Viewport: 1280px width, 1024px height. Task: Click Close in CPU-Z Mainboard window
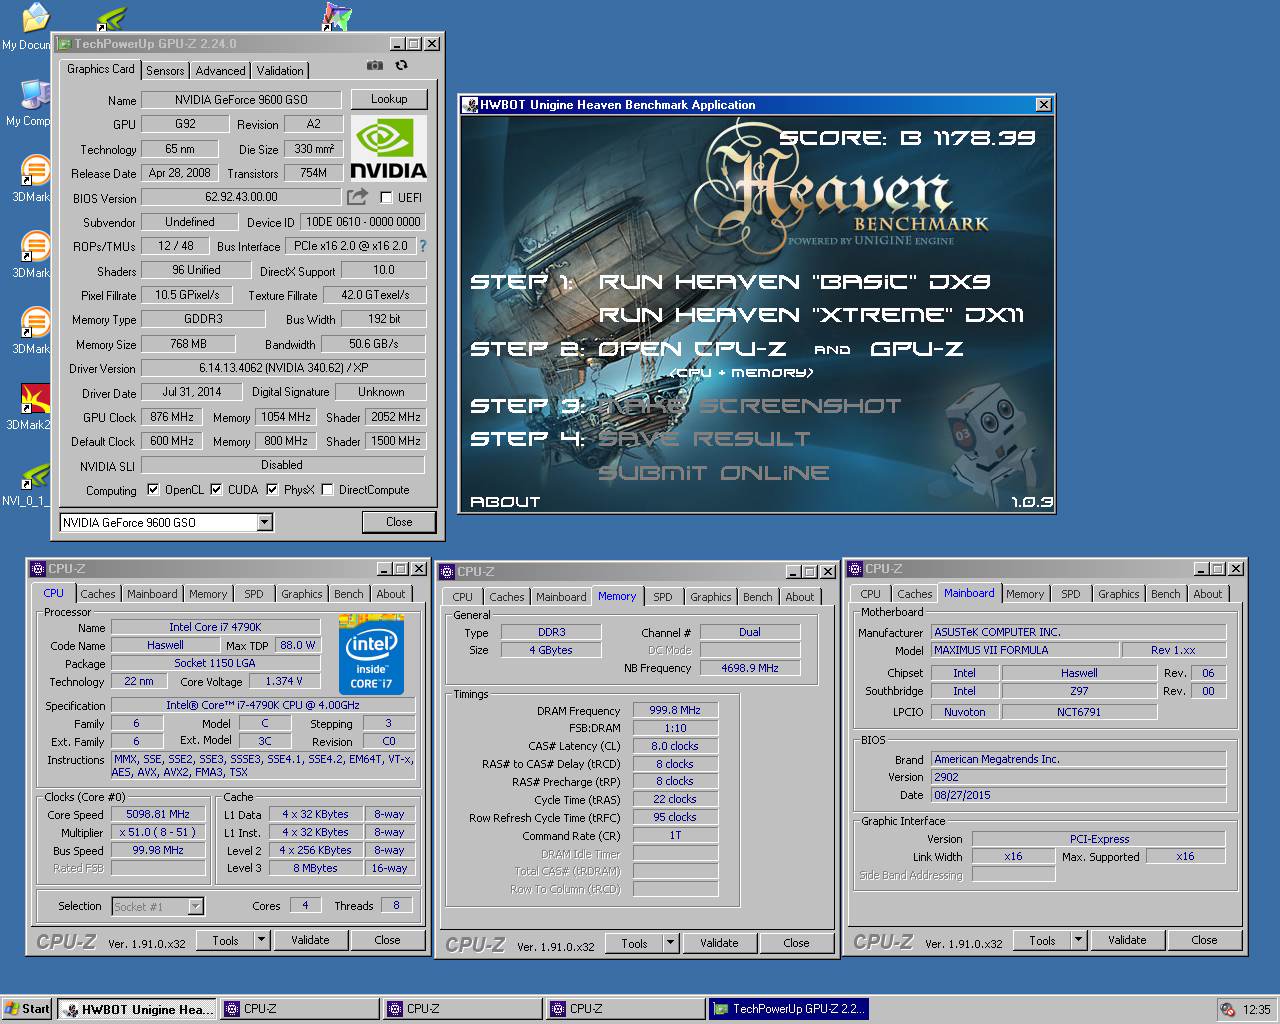tap(1204, 940)
